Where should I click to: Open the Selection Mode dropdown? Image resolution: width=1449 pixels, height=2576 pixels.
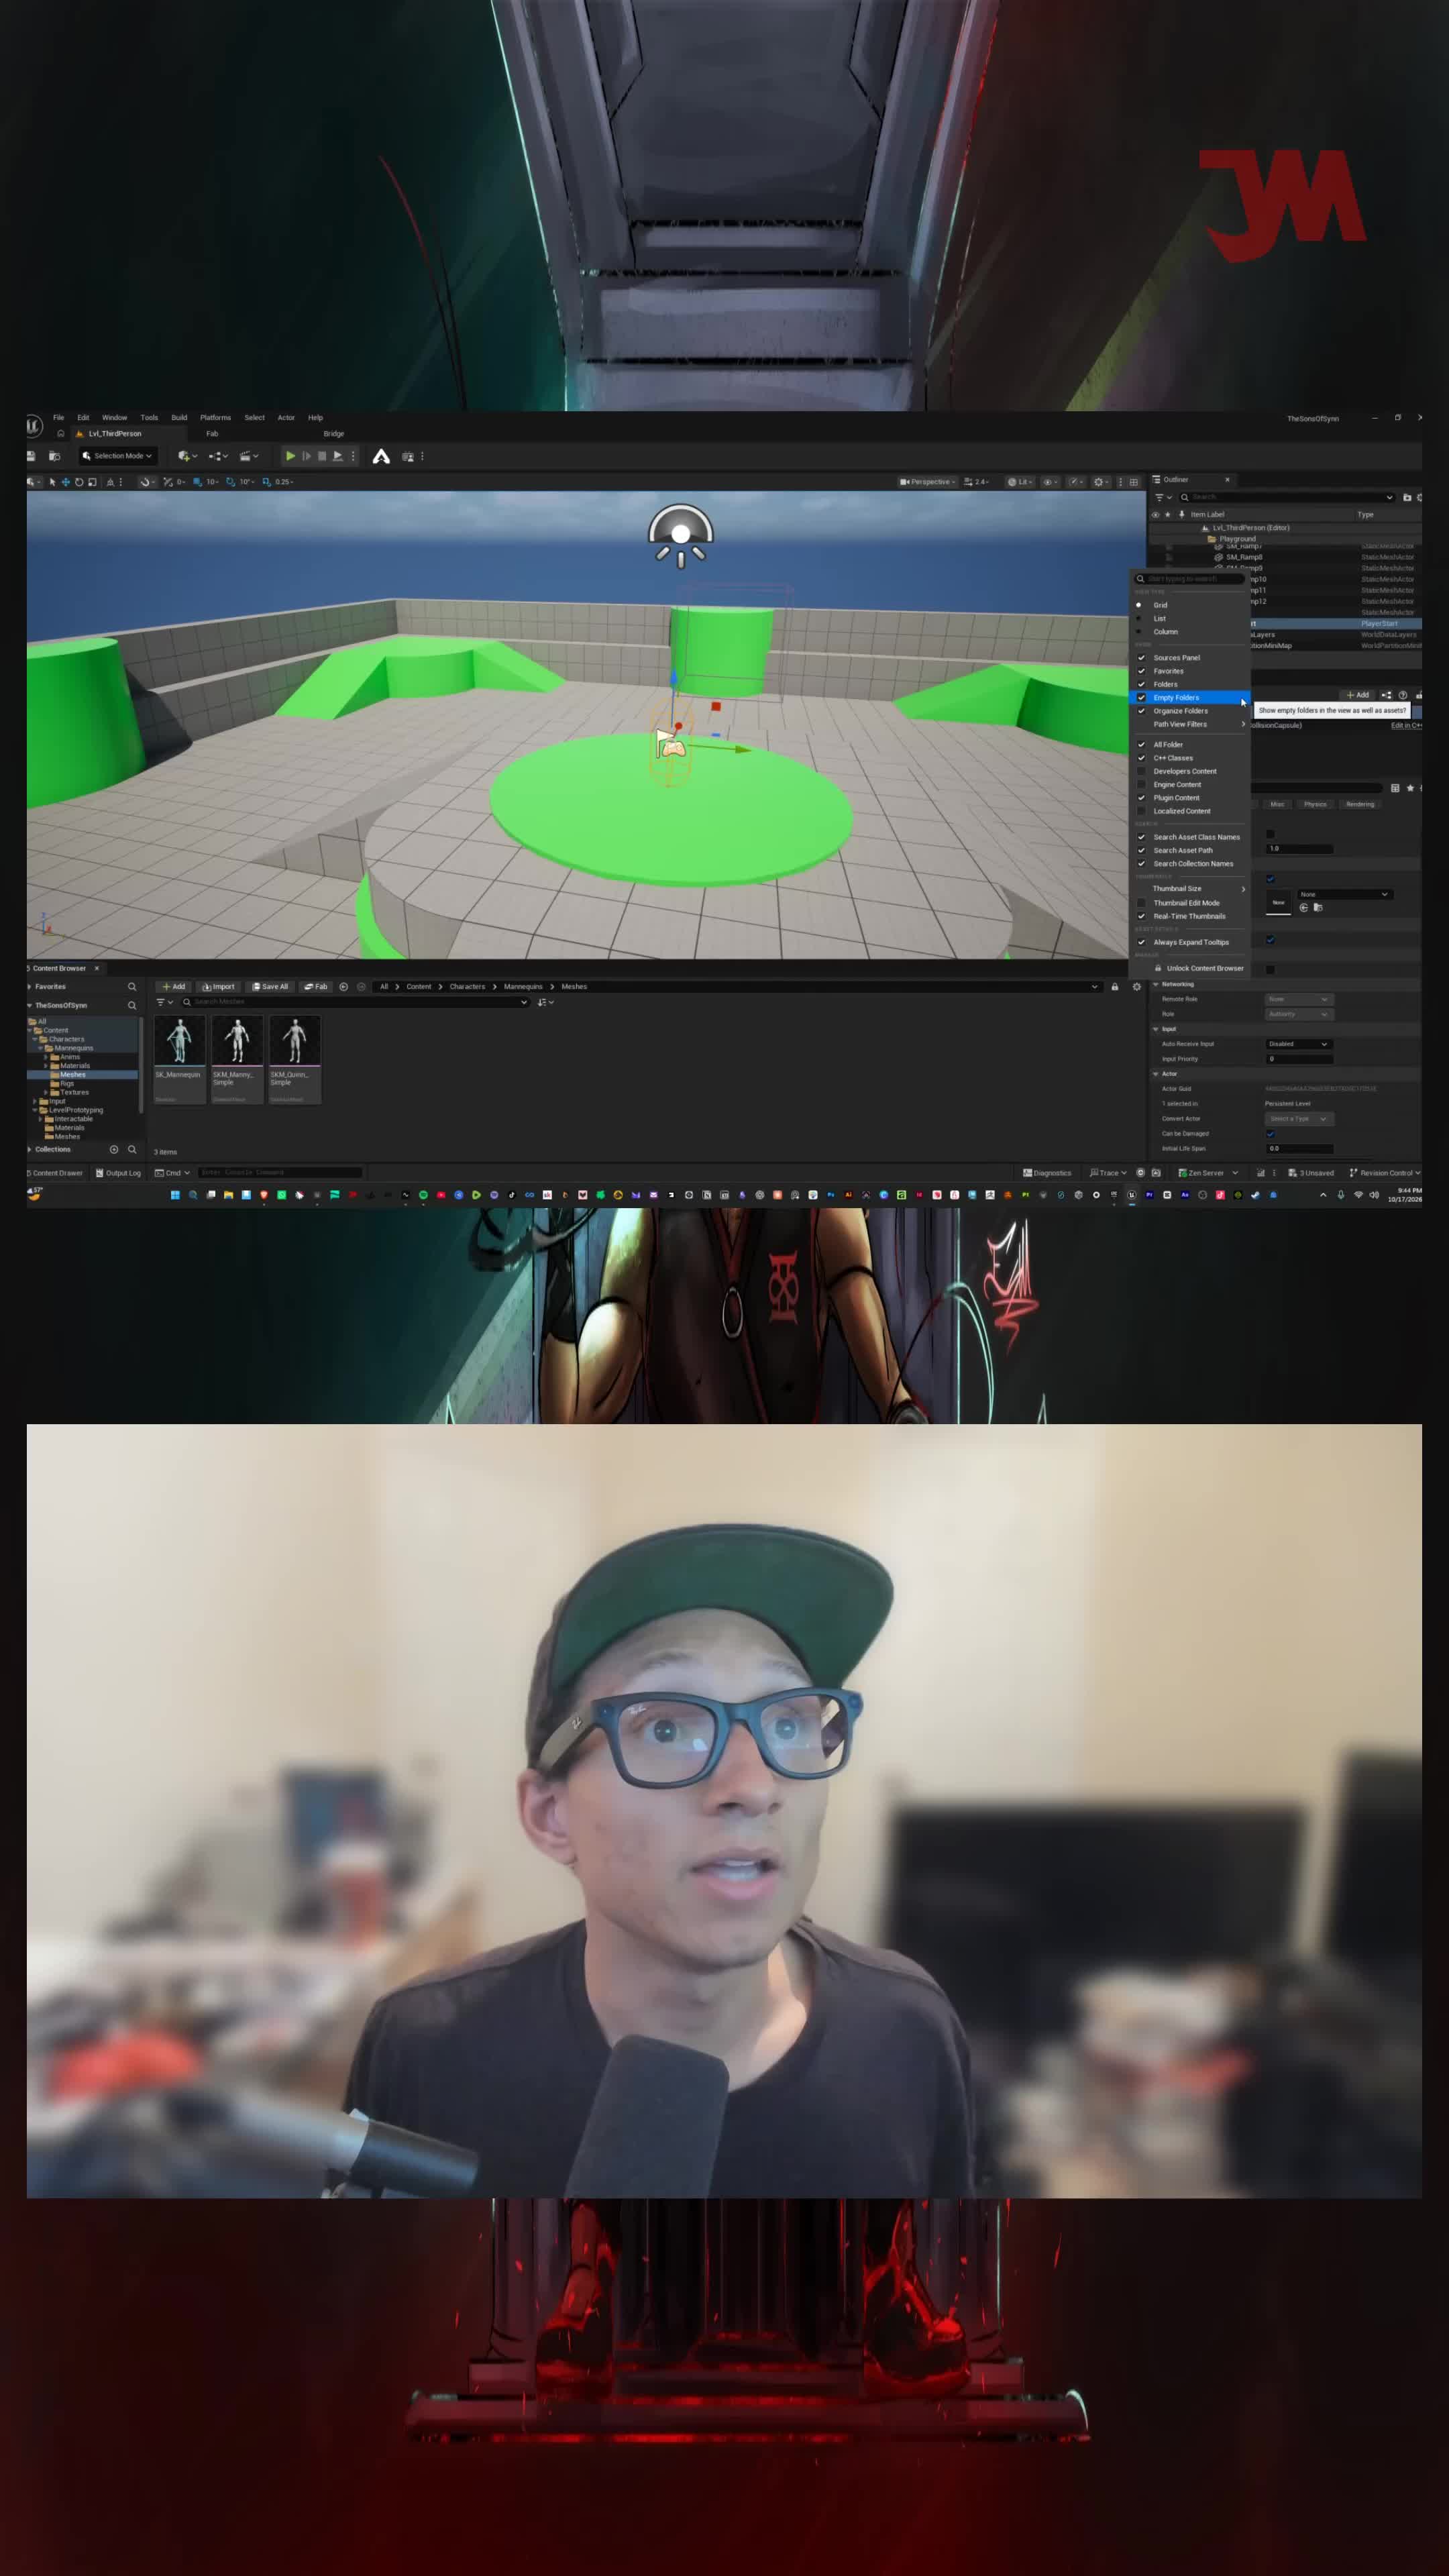(x=117, y=456)
